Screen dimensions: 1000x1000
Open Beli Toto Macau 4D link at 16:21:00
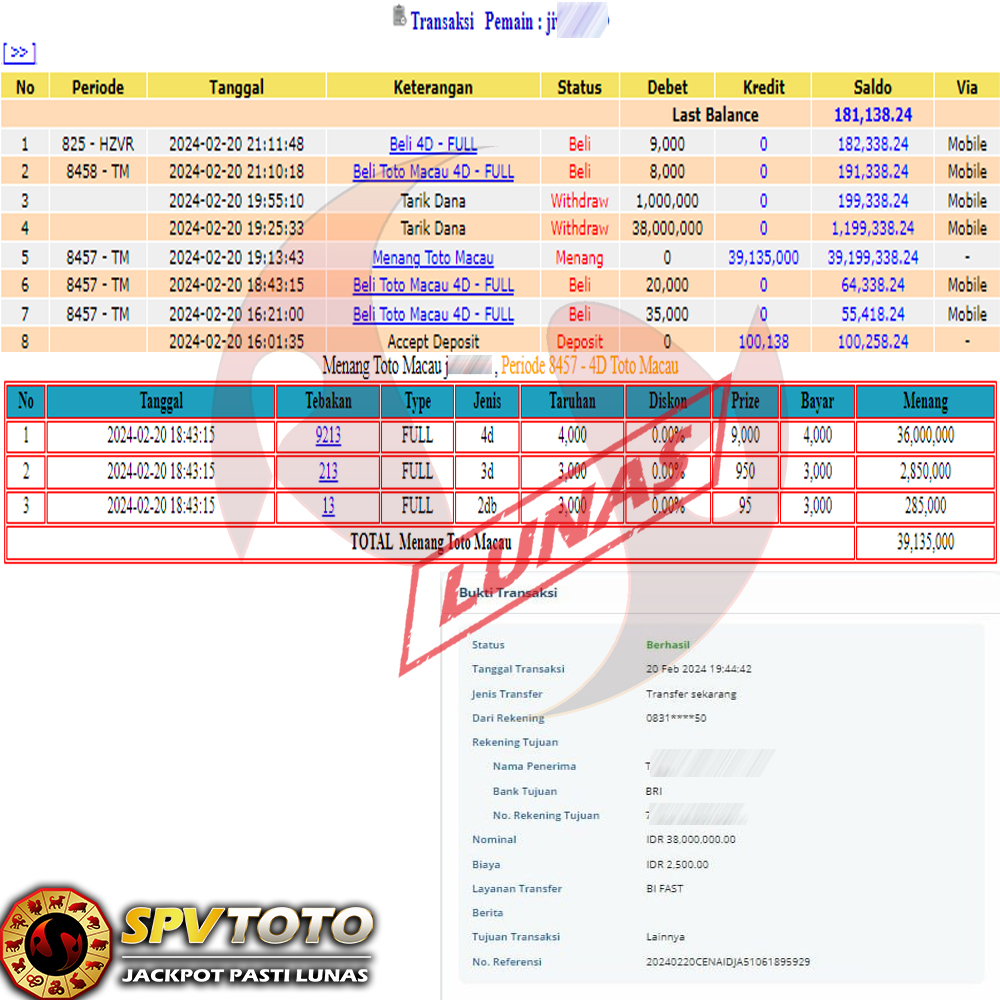(433, 315)
